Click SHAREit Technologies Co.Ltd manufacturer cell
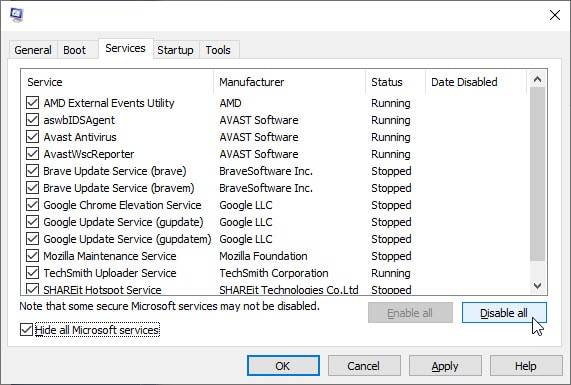The height and width of the screenshot is (385, 571). click(289, 290)
